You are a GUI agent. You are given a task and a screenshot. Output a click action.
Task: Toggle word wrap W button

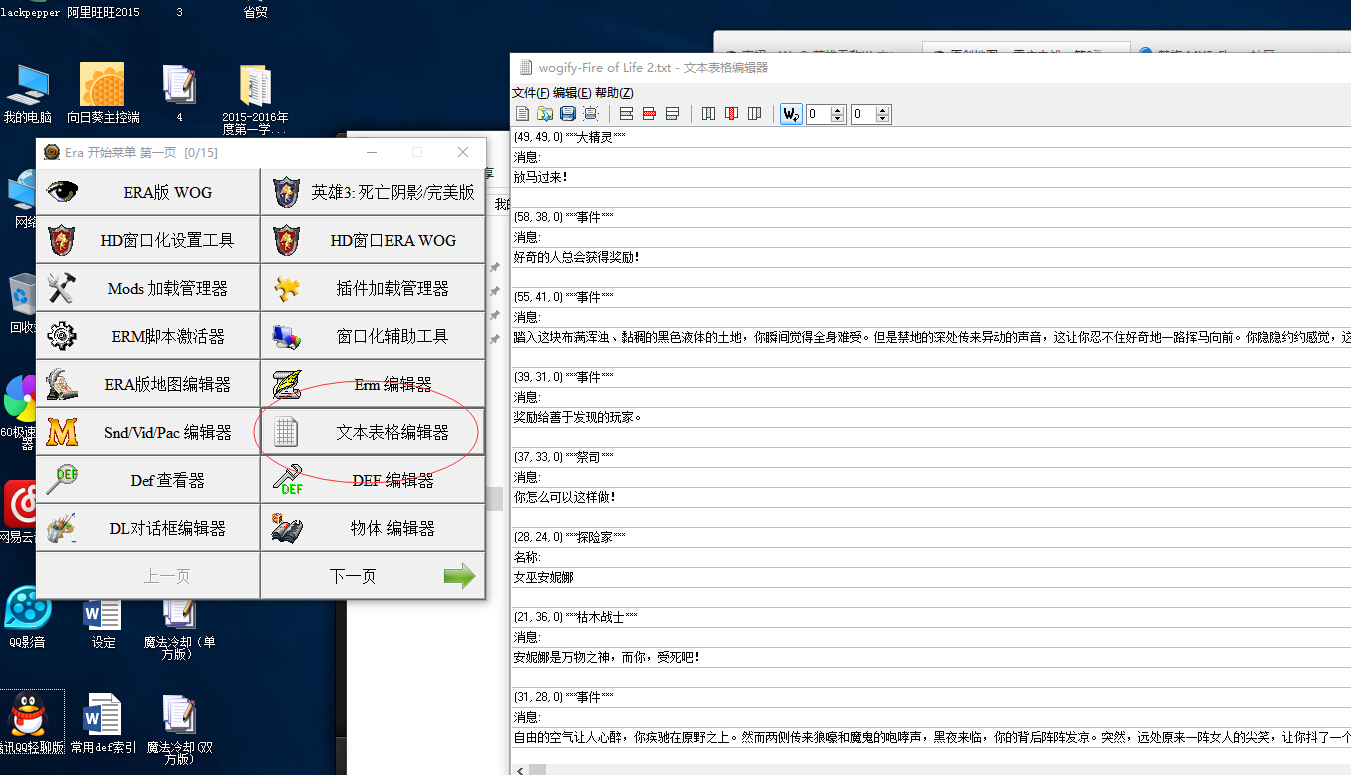click(x=791, y=114)
